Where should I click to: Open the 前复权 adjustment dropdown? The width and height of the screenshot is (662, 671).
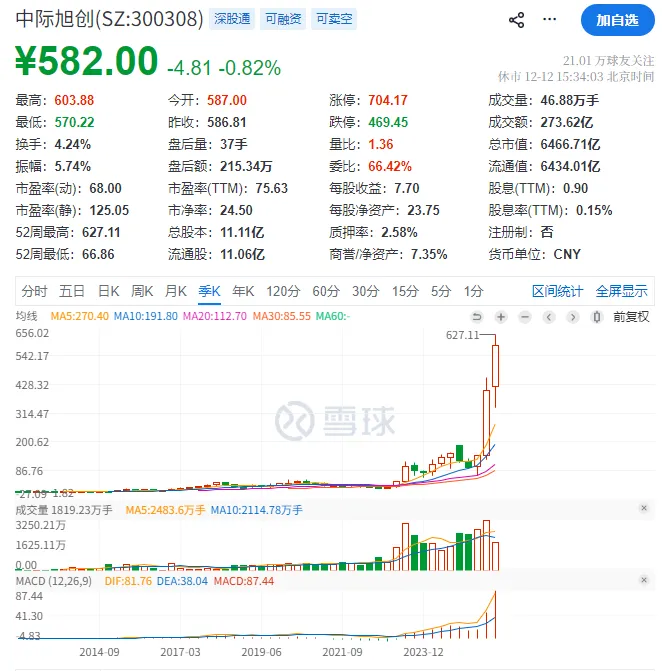tap(631, 317)
